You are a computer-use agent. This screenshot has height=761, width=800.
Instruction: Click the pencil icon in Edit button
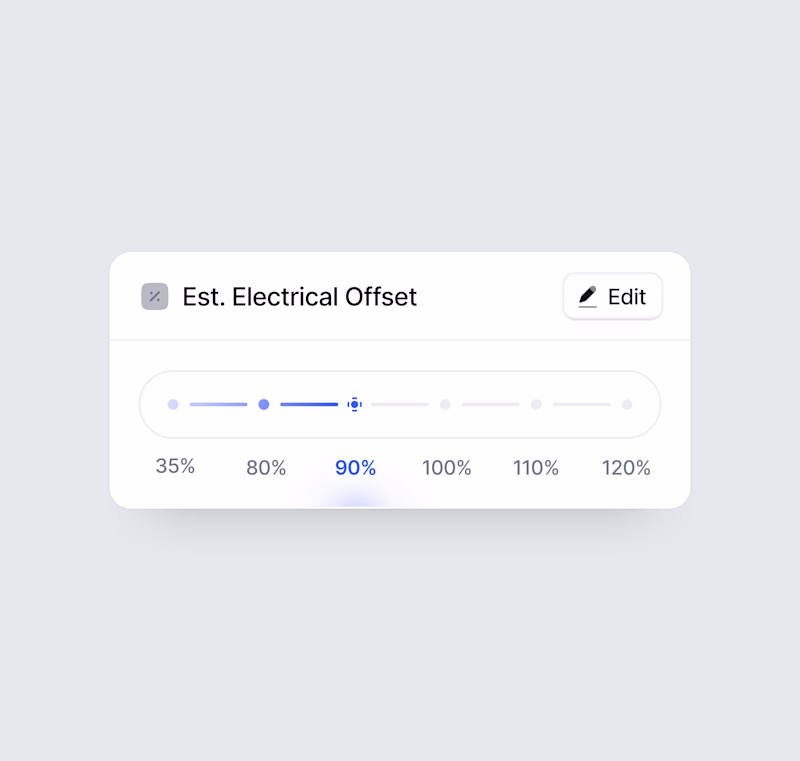pos(588,297)
